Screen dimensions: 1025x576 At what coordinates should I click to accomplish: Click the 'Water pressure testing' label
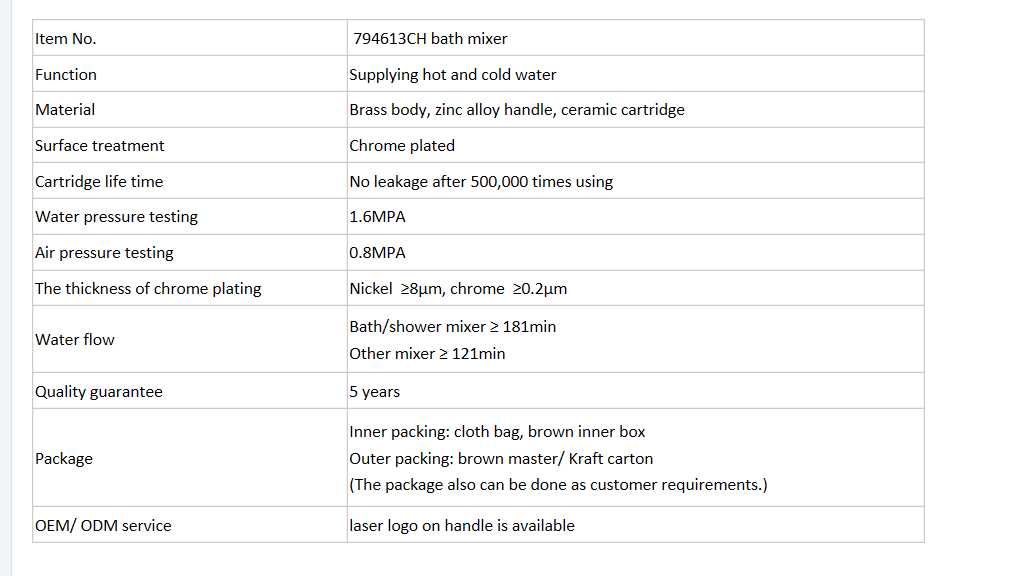(116, 217)
